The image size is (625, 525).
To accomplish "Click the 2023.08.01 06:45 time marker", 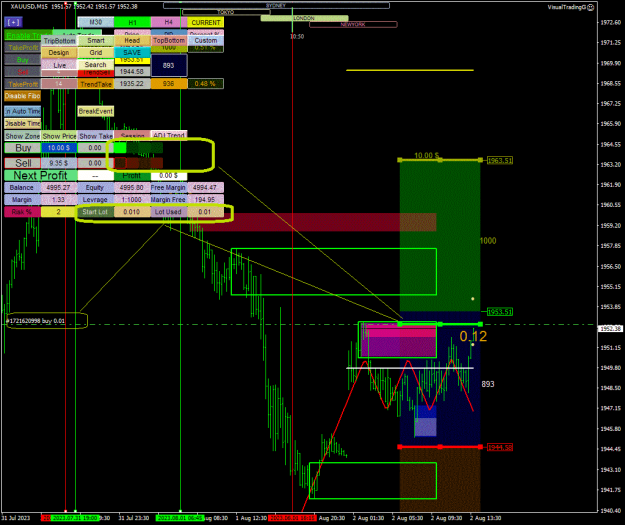I will [180, 518].
